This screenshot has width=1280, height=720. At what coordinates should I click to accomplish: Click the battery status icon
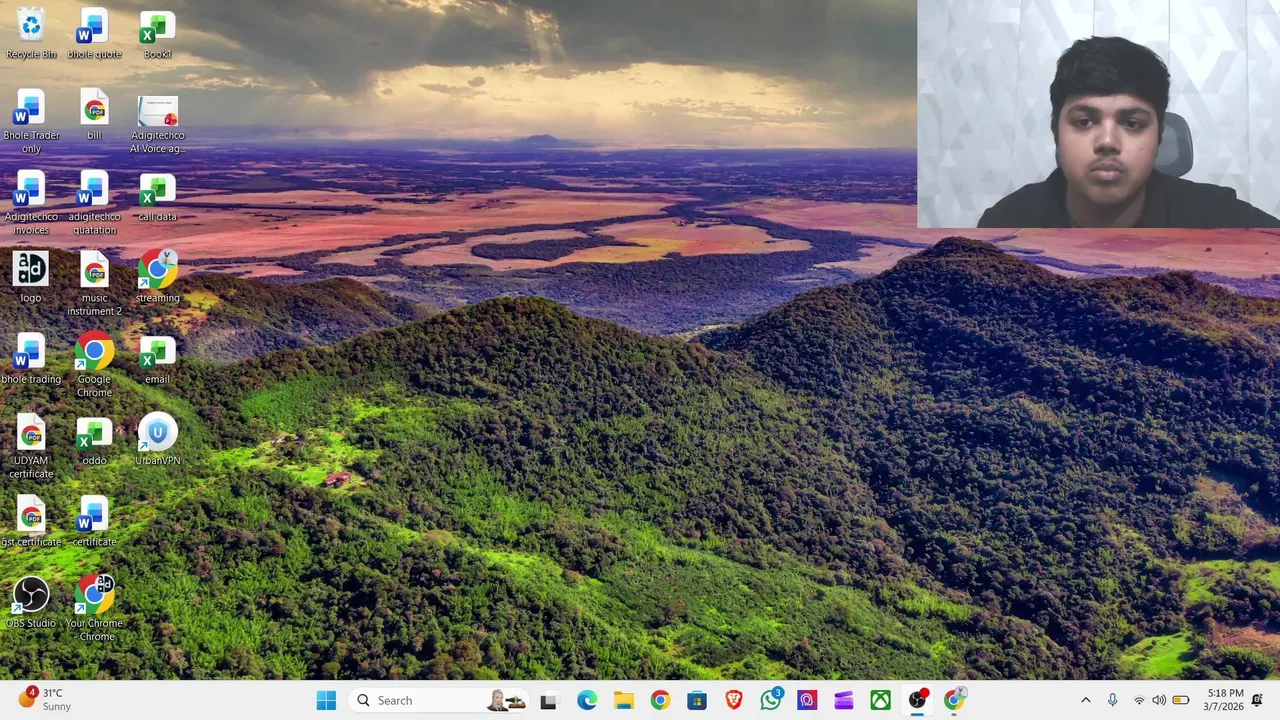(1181, 700)
